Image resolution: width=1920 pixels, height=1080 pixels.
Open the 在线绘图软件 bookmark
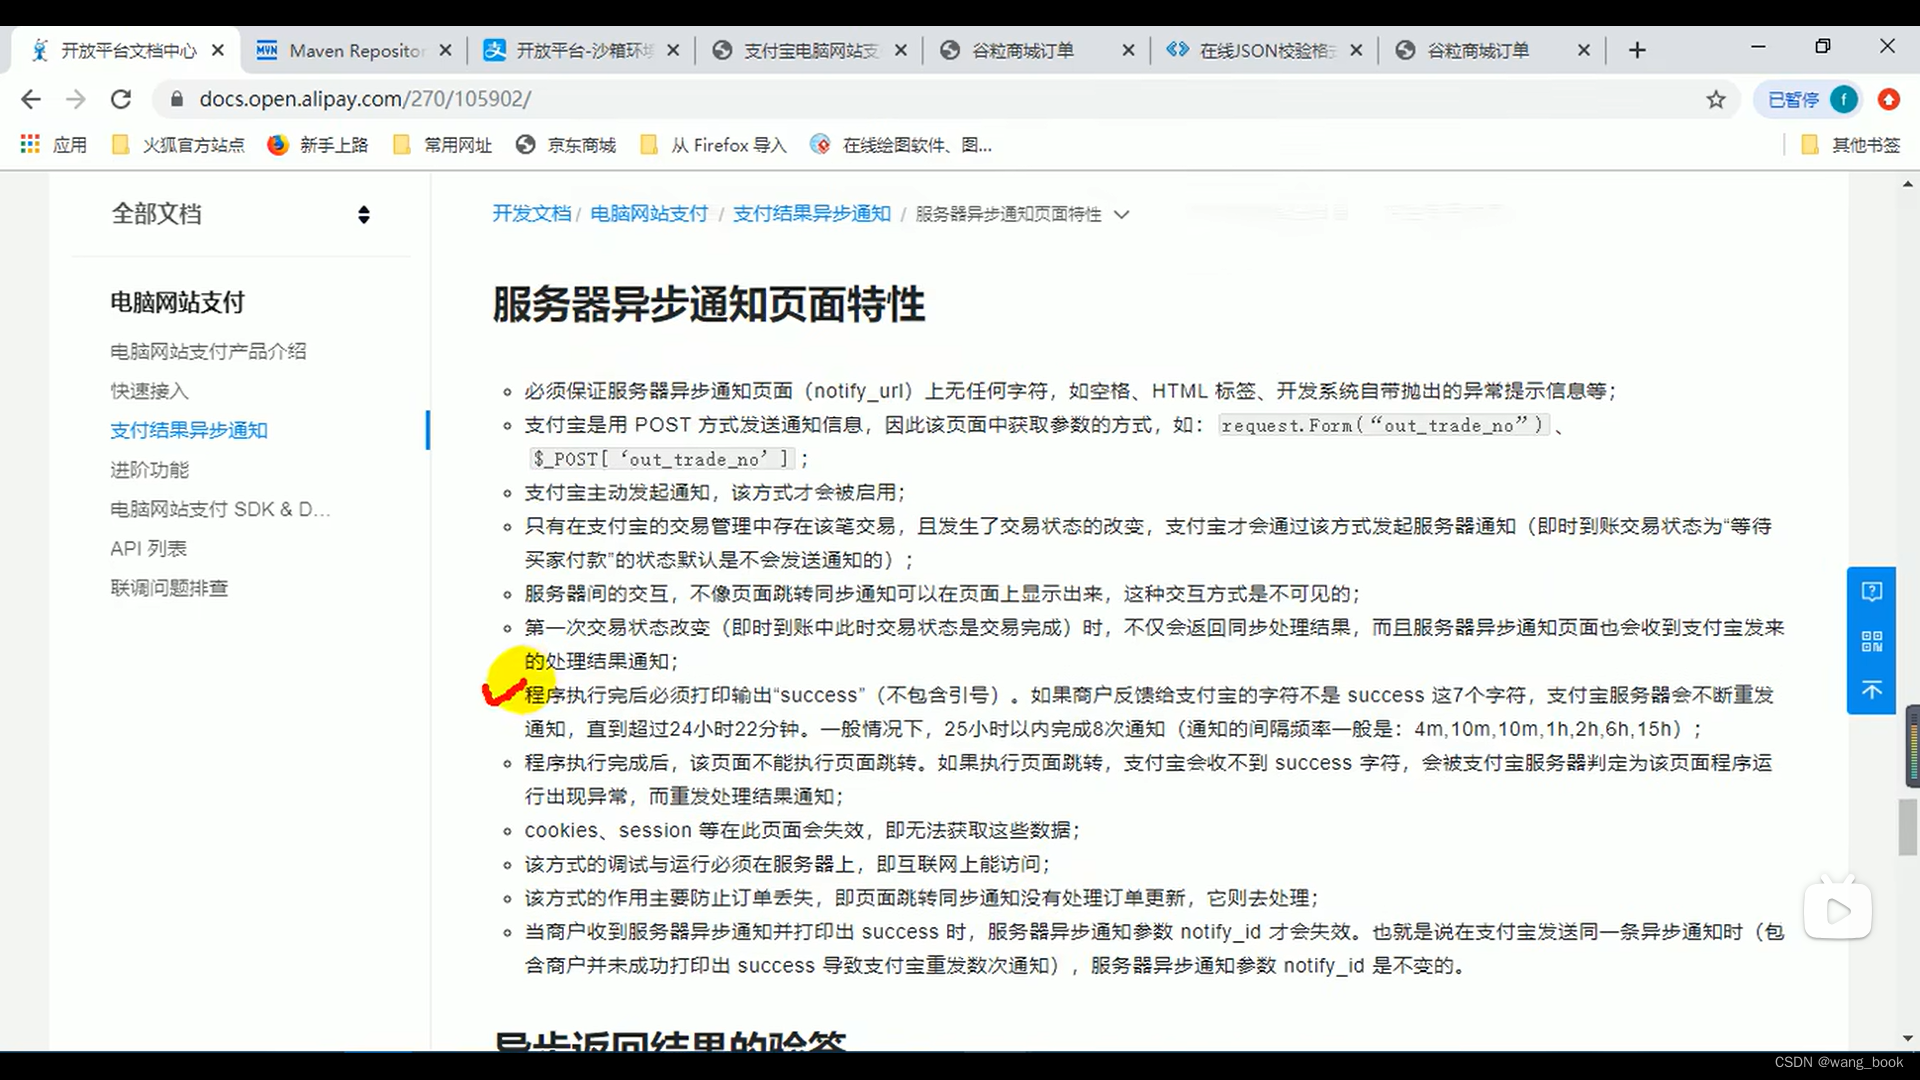pos(901,145)
